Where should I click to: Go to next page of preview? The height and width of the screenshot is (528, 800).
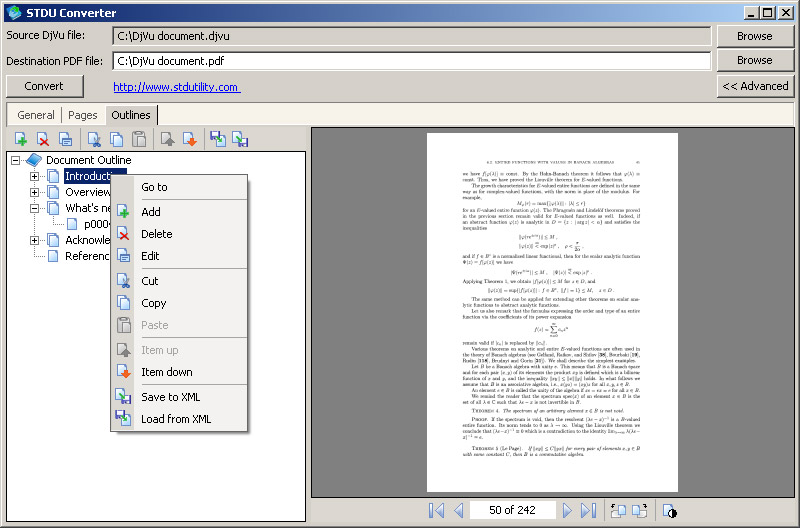tap(567, 510)
